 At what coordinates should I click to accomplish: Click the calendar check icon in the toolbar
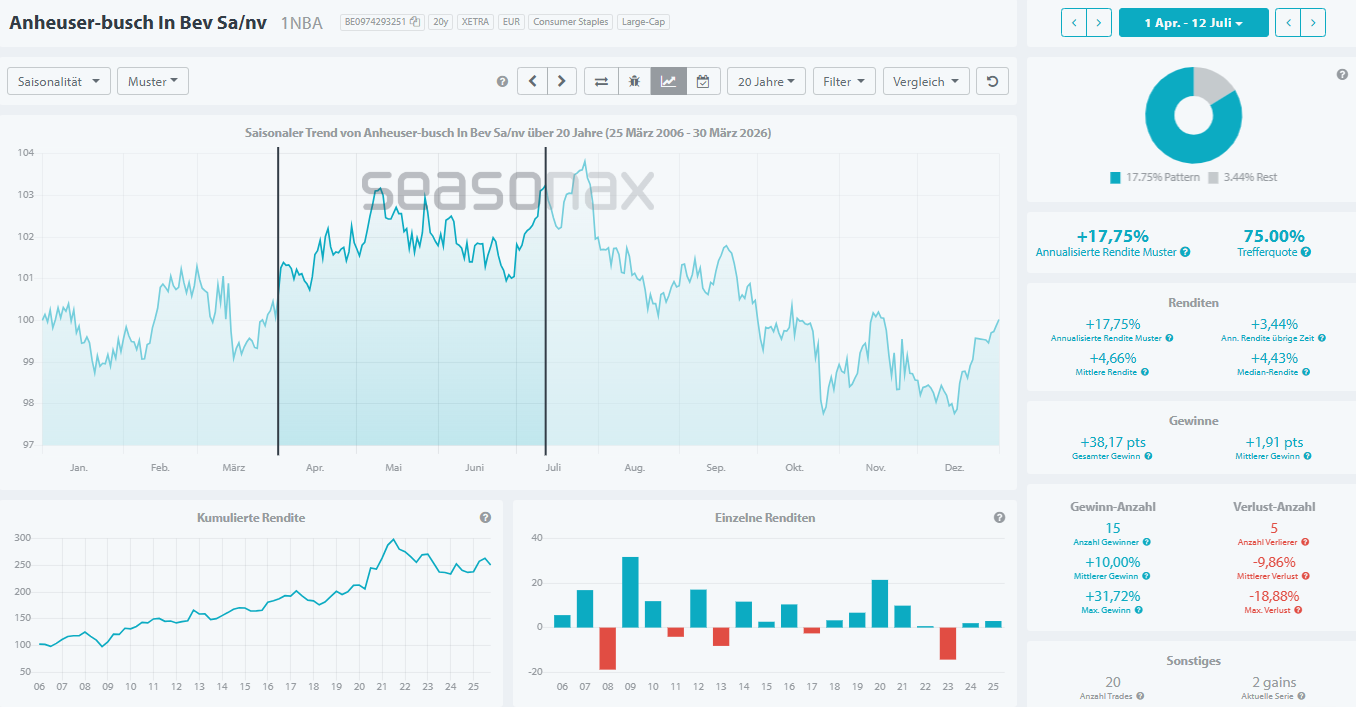click(x=702, y=82)
